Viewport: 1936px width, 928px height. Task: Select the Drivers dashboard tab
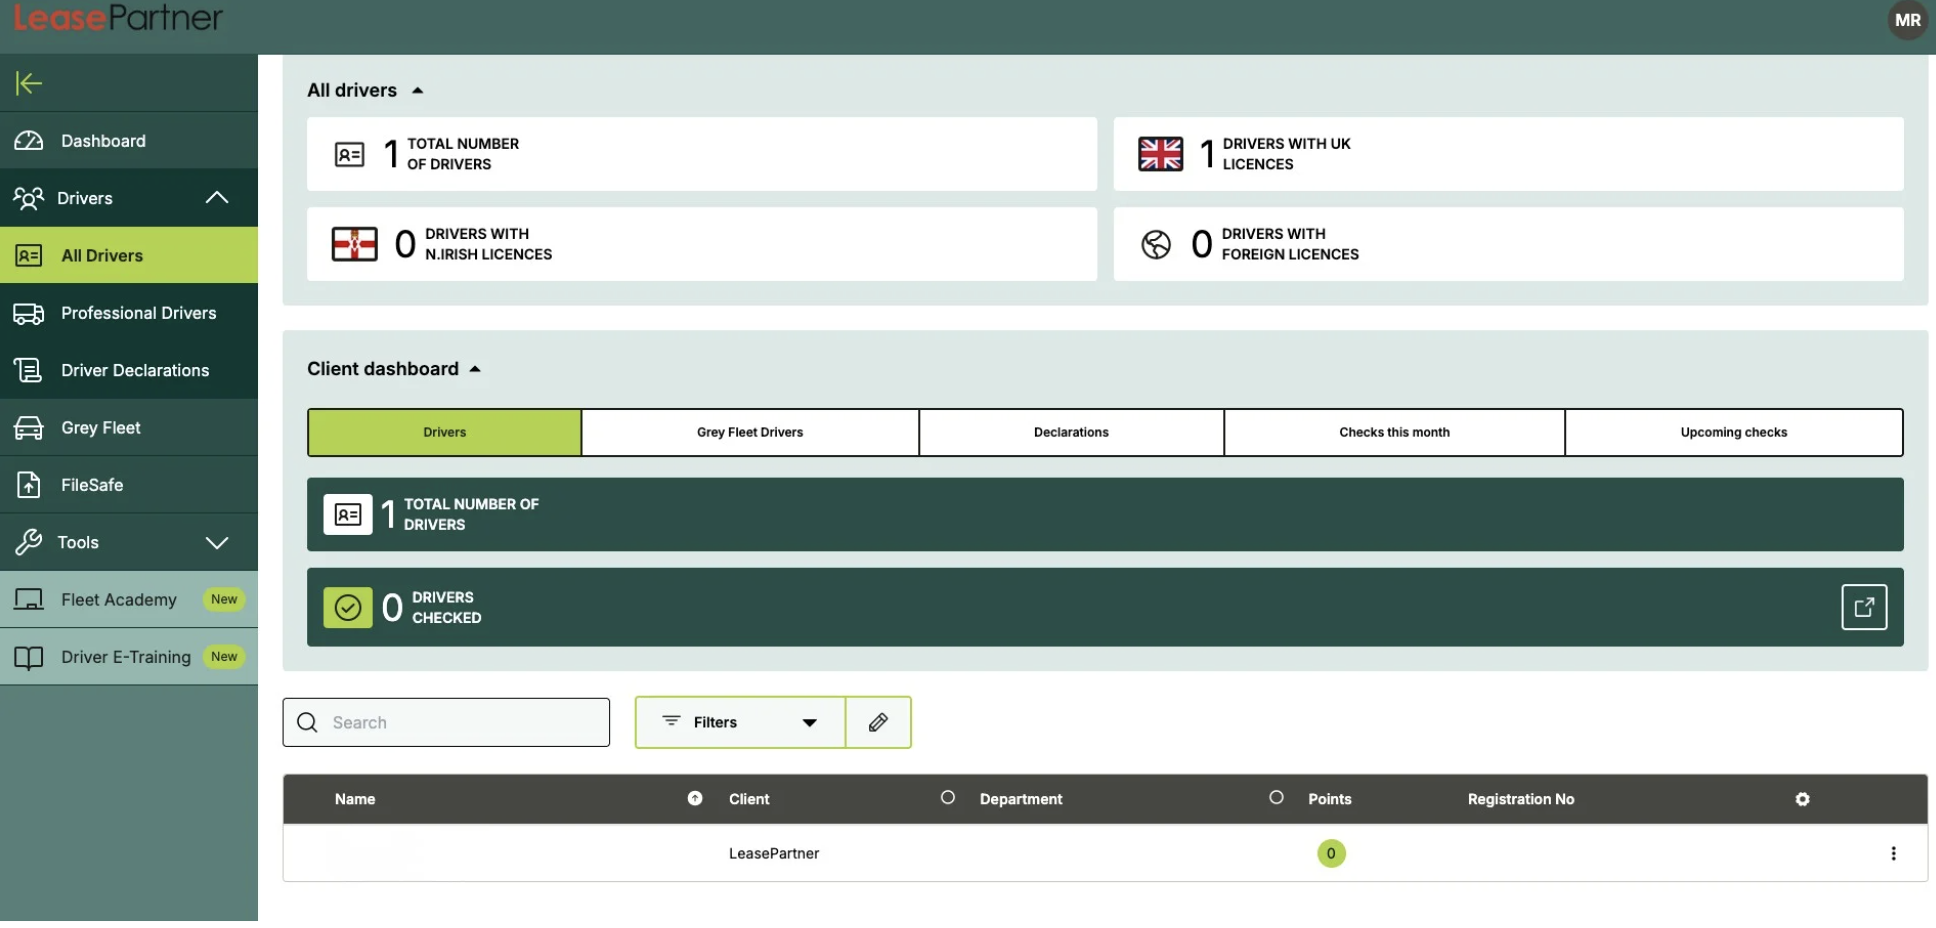[x=445, y=432]
